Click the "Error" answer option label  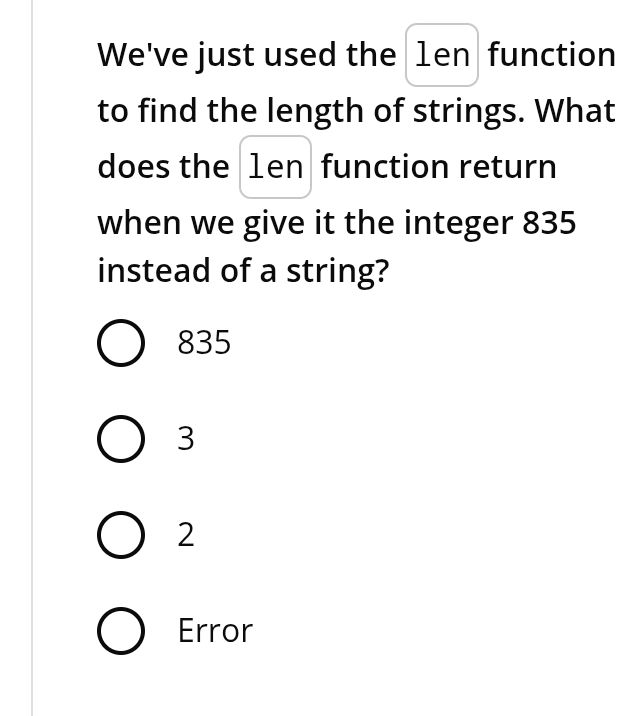click(215, 632)
